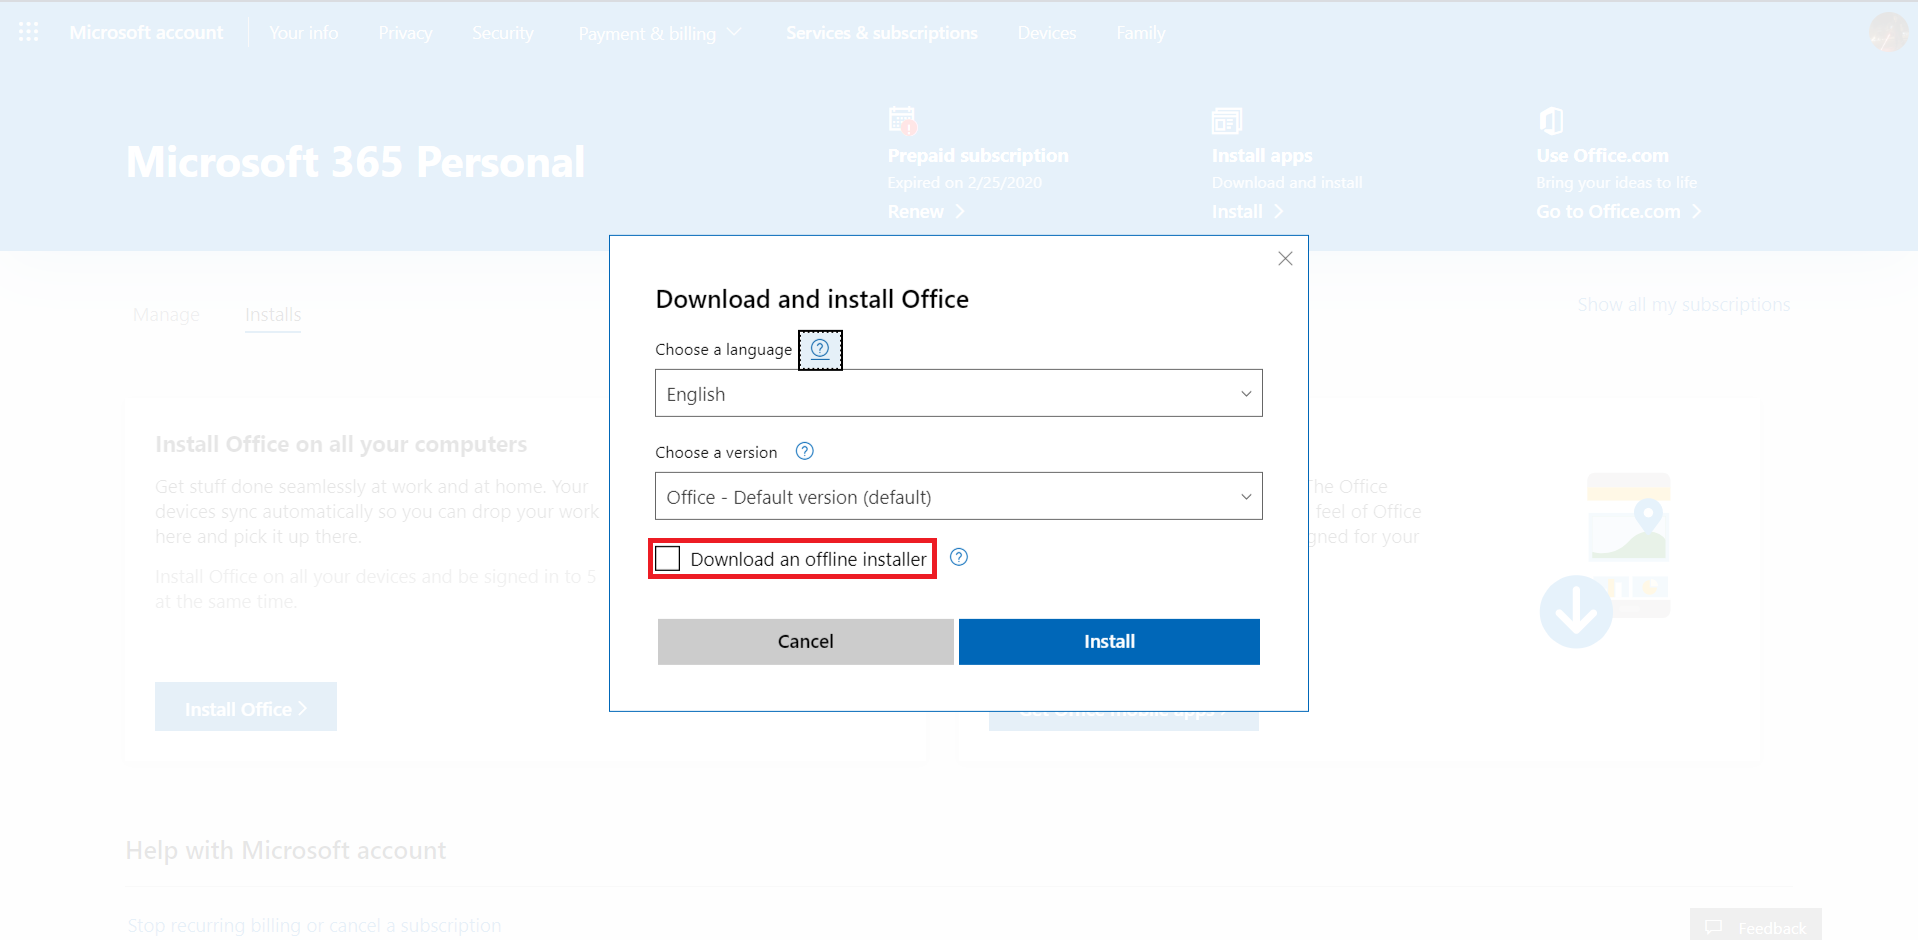1918x940 pixels.
Task: Open Stop recurring billing help link
Action: 314,926
